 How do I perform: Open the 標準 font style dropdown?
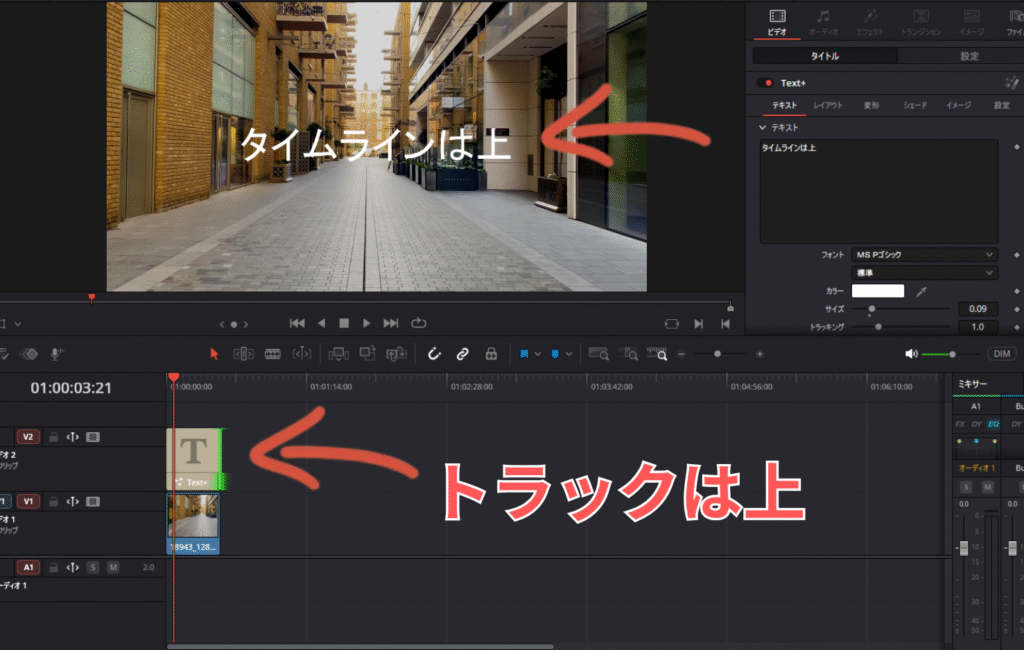click(x=924, y=273)
